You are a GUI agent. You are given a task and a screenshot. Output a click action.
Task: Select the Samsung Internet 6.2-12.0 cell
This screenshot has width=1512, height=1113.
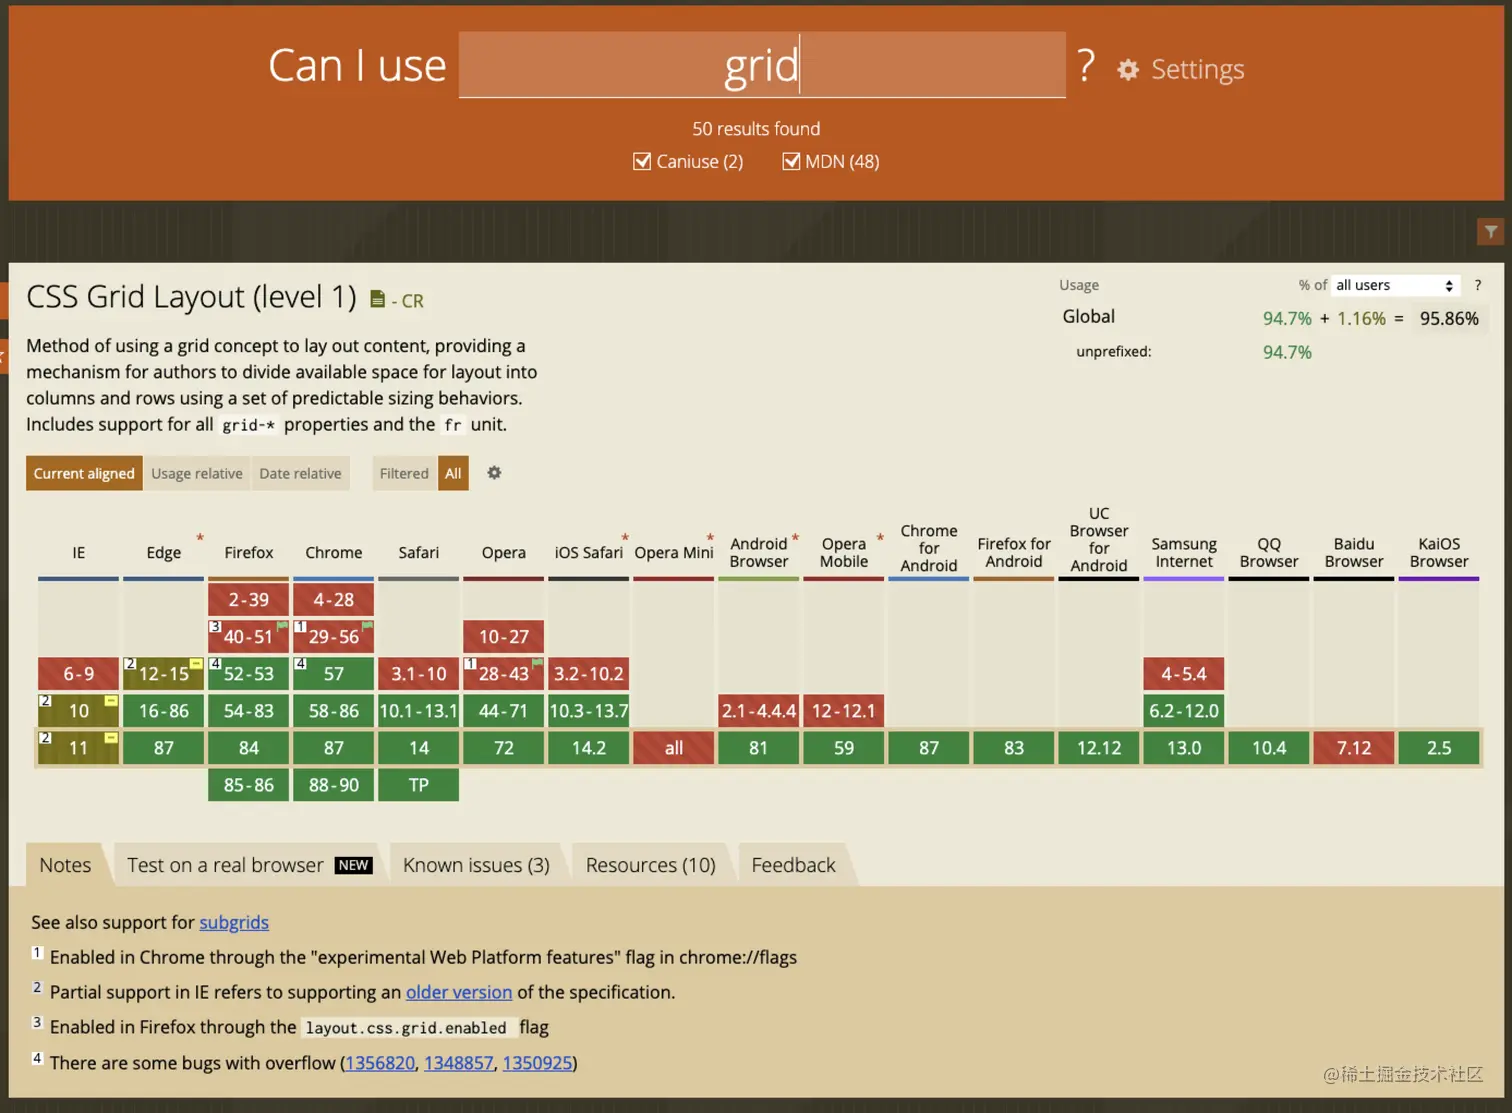1184,711
